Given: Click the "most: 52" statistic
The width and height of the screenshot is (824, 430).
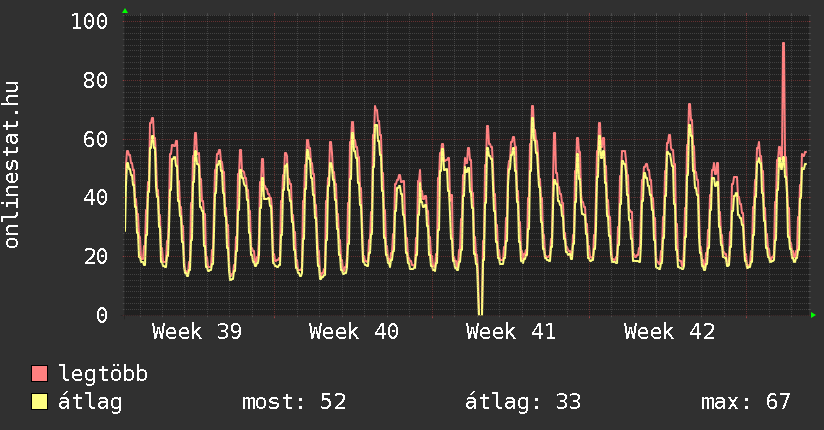Looking at the screenshot, I should pyautogui.click(x=294, y=402).
